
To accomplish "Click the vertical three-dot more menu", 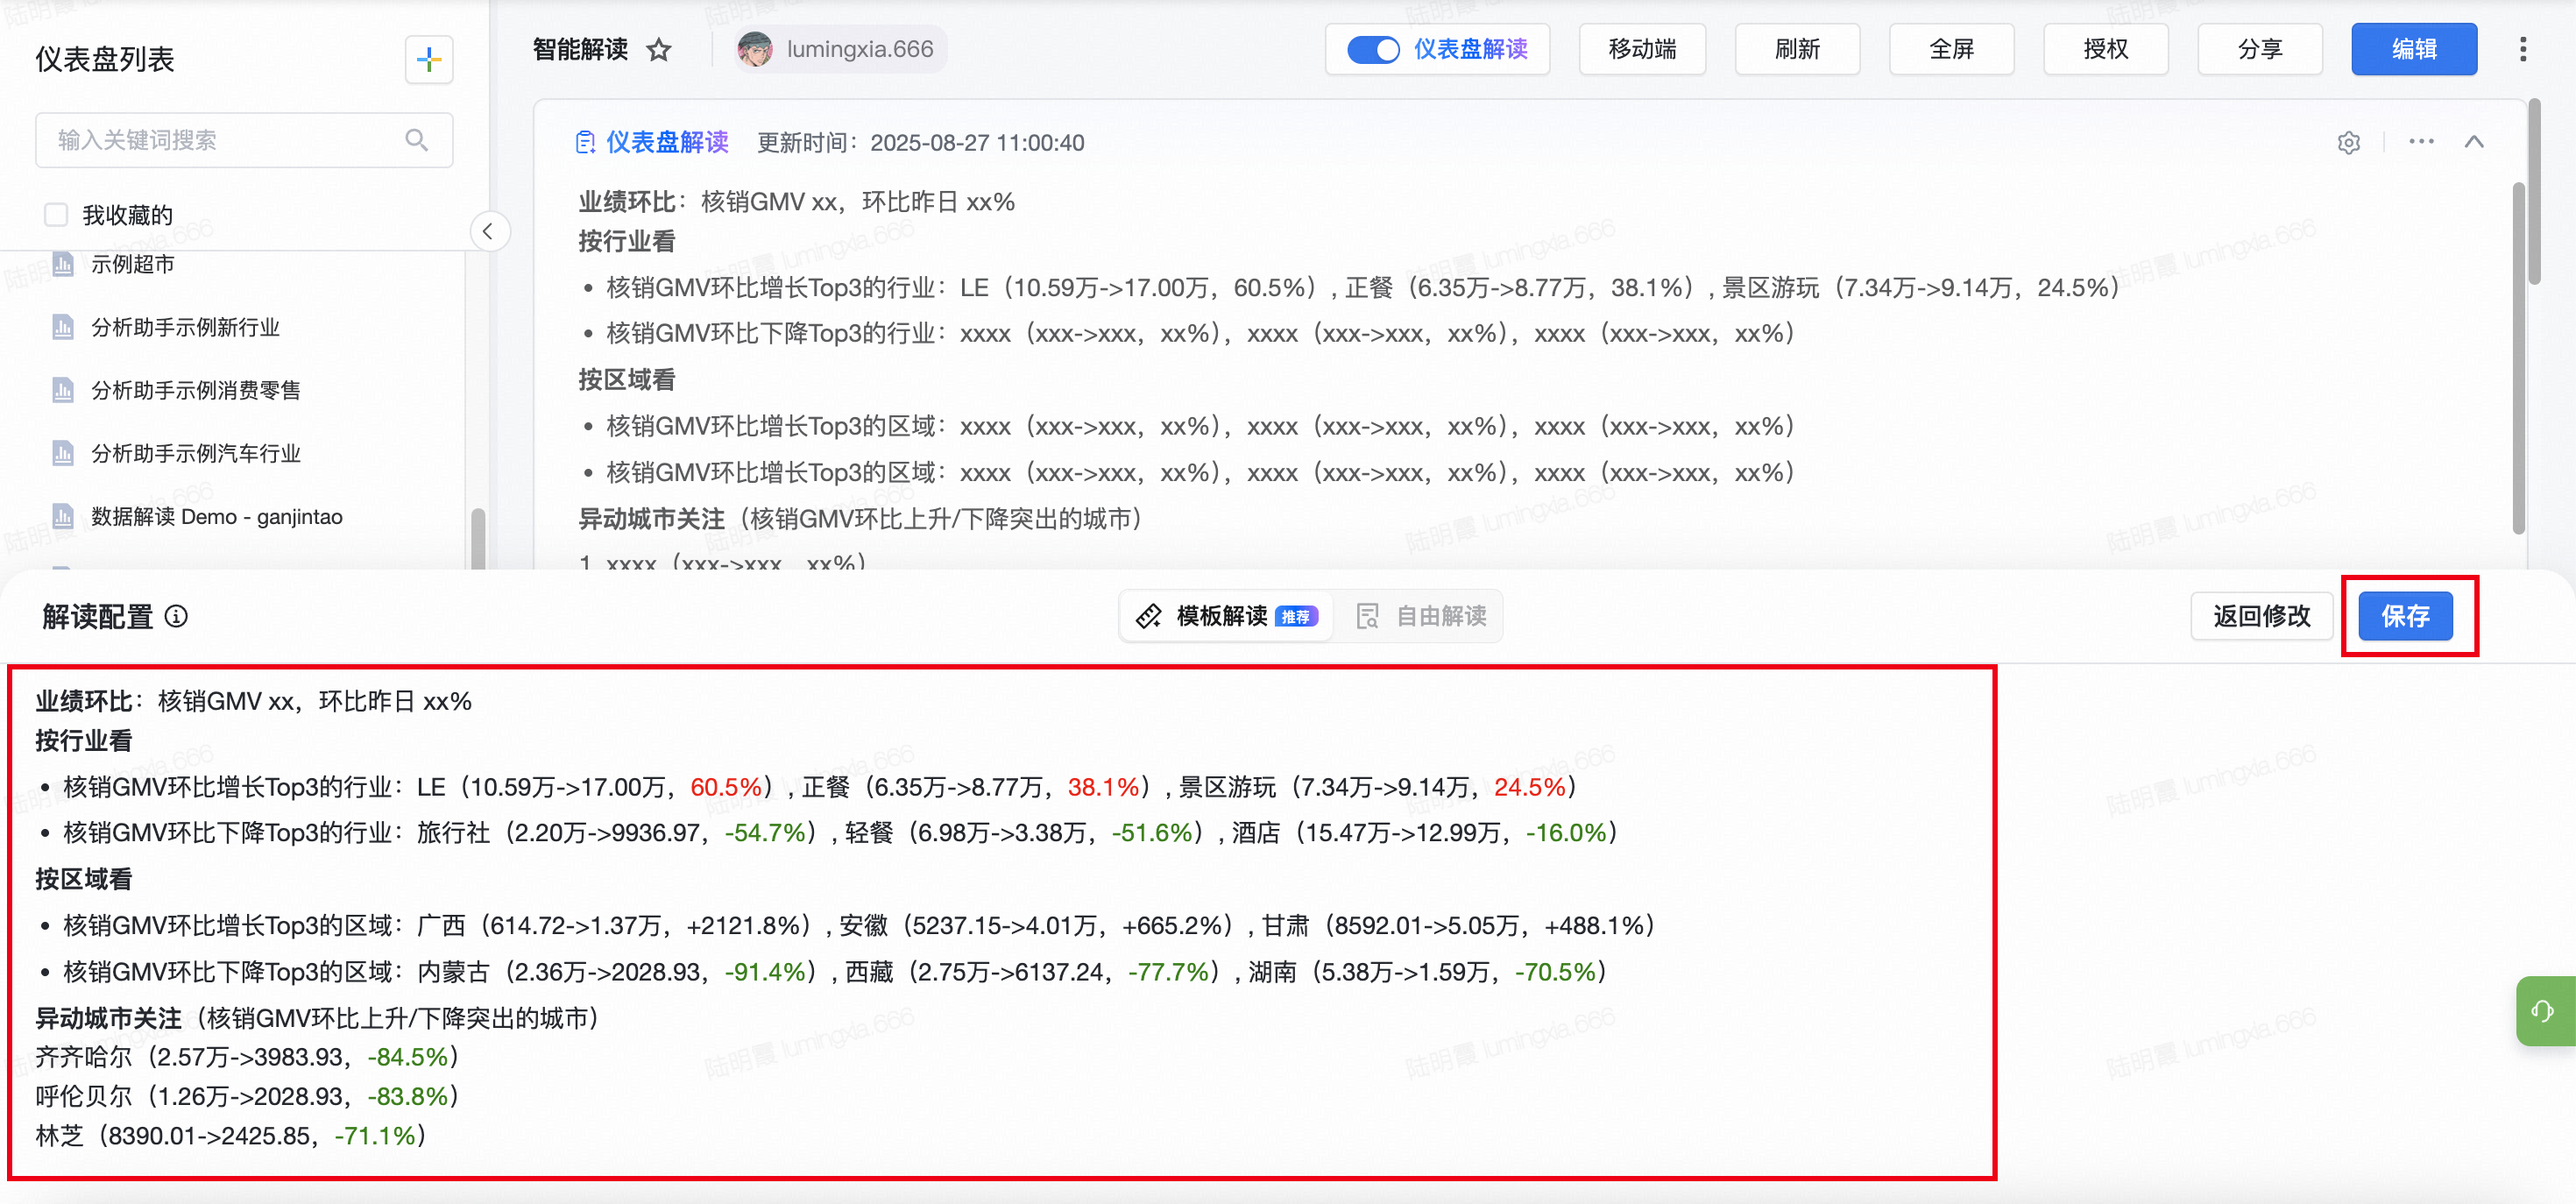I will 2522,49.
